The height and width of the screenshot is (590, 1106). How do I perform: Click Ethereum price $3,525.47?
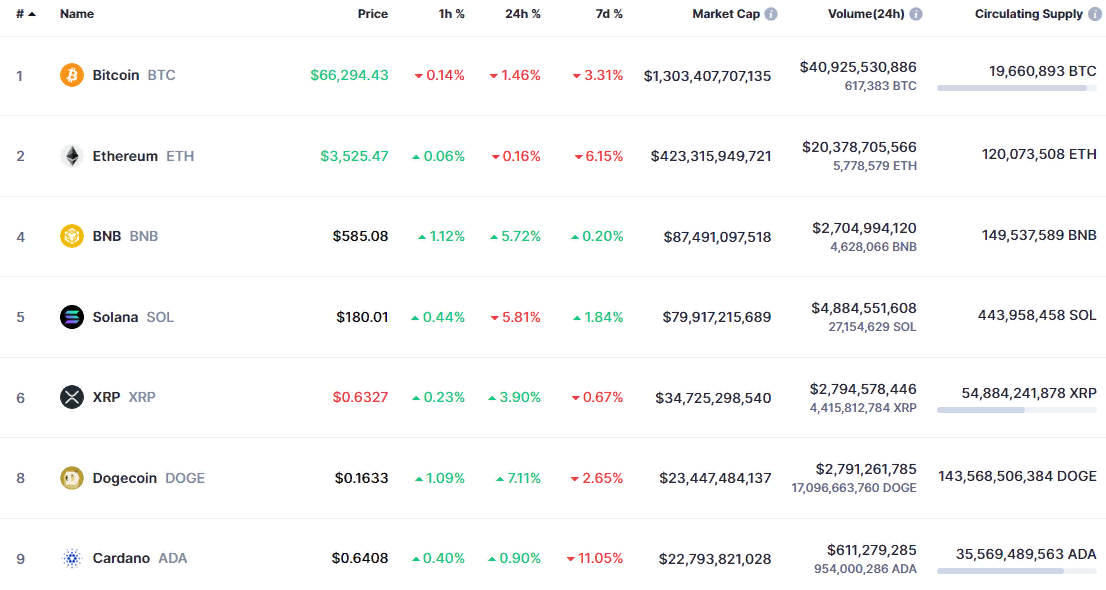click(354, 156)
